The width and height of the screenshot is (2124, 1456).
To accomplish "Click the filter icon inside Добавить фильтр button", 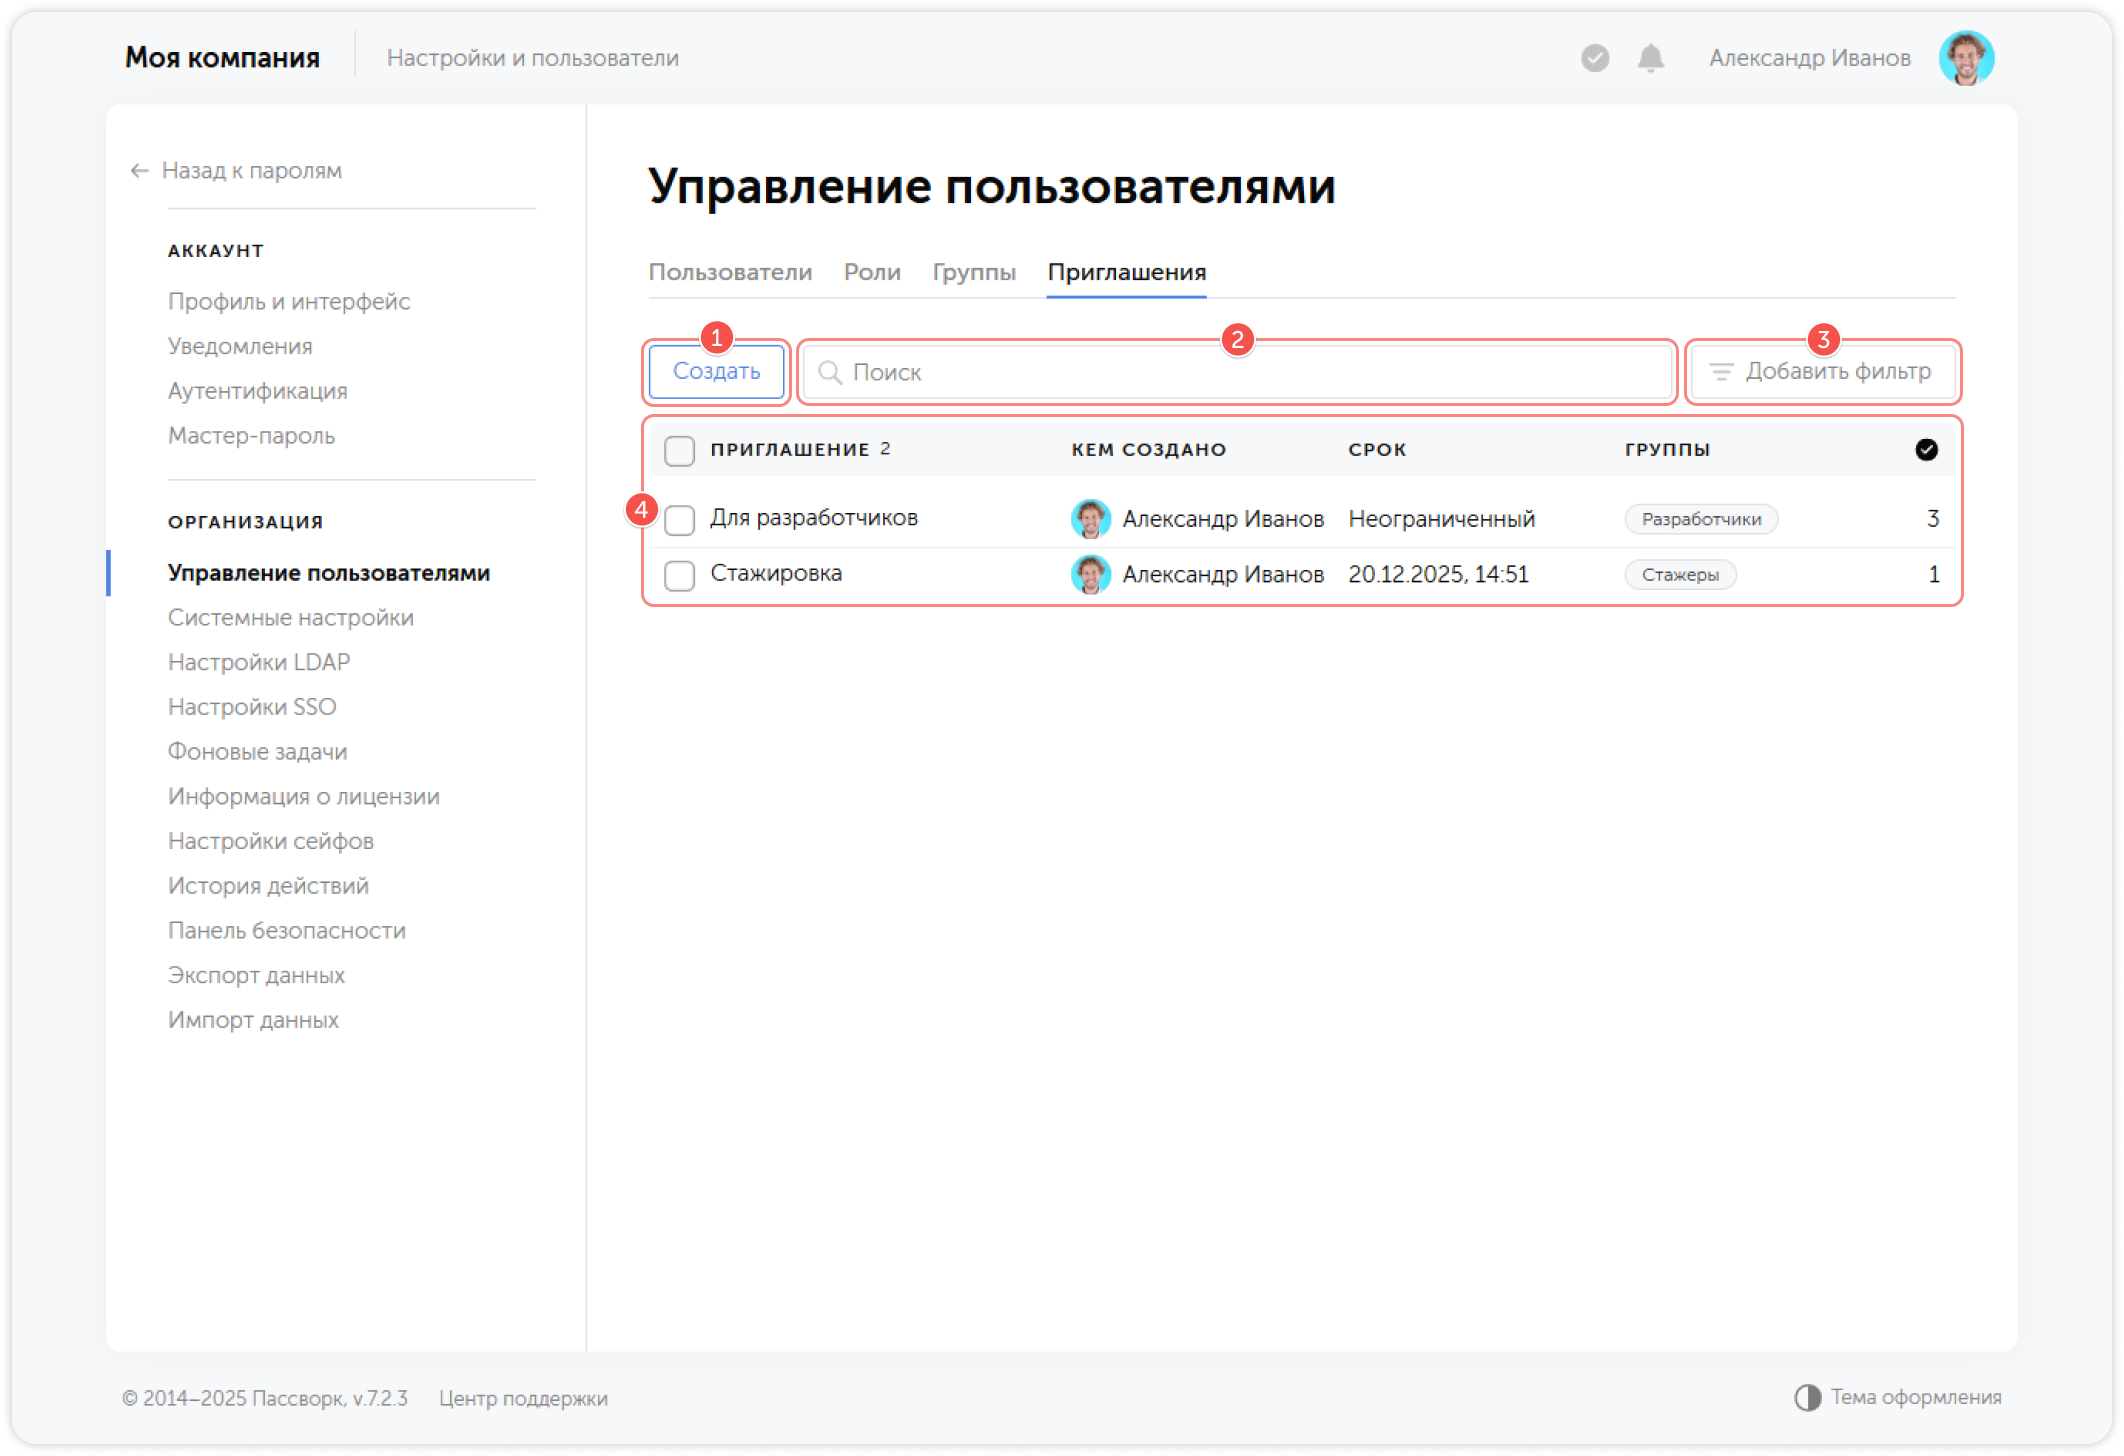I will (x=1721, y=371).
